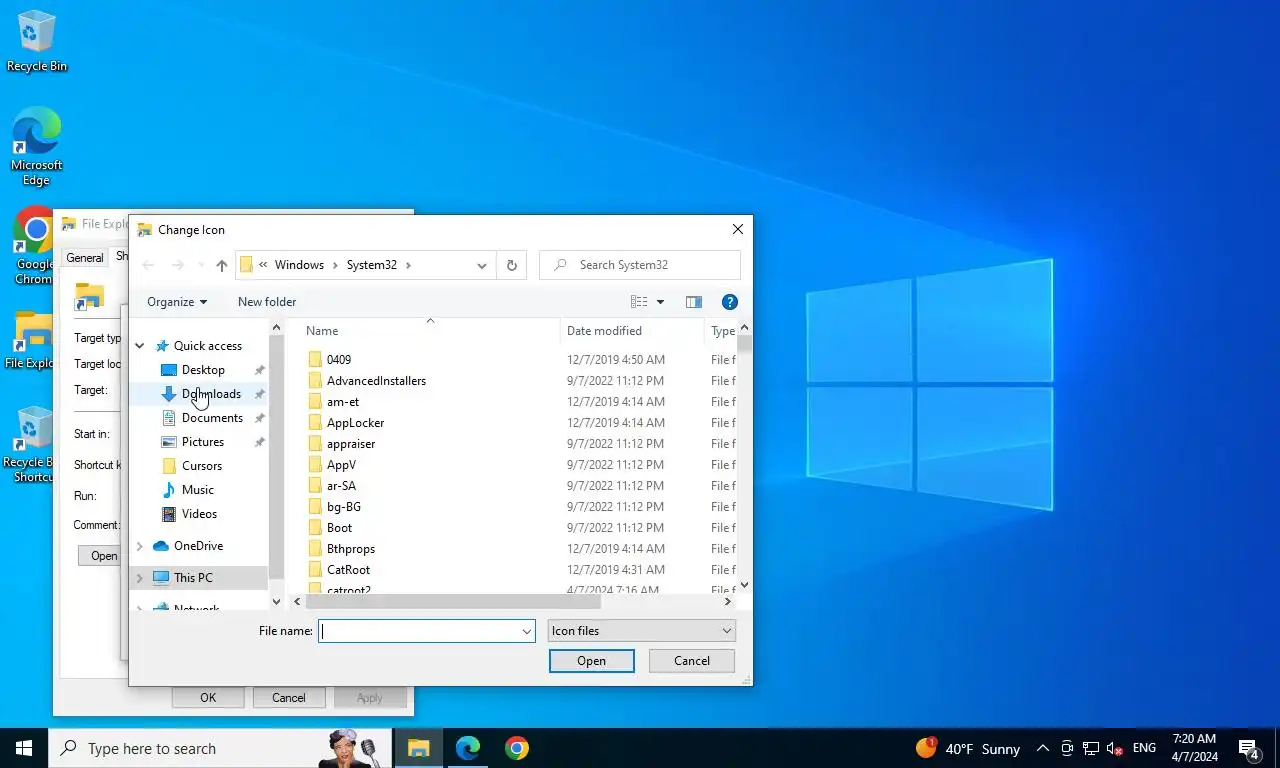Click the horizontal scrollbar of file list

453,602
